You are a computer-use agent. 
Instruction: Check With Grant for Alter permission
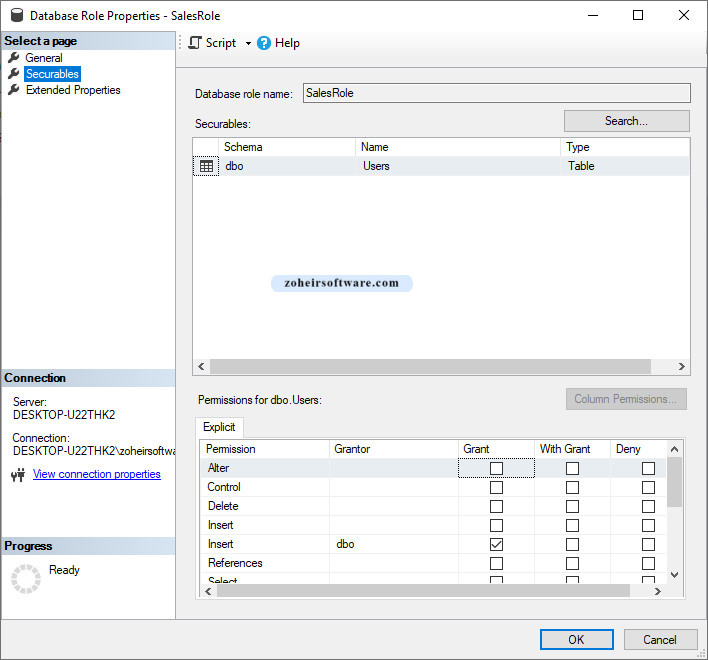pyautogui.click(x=572, y=468)
